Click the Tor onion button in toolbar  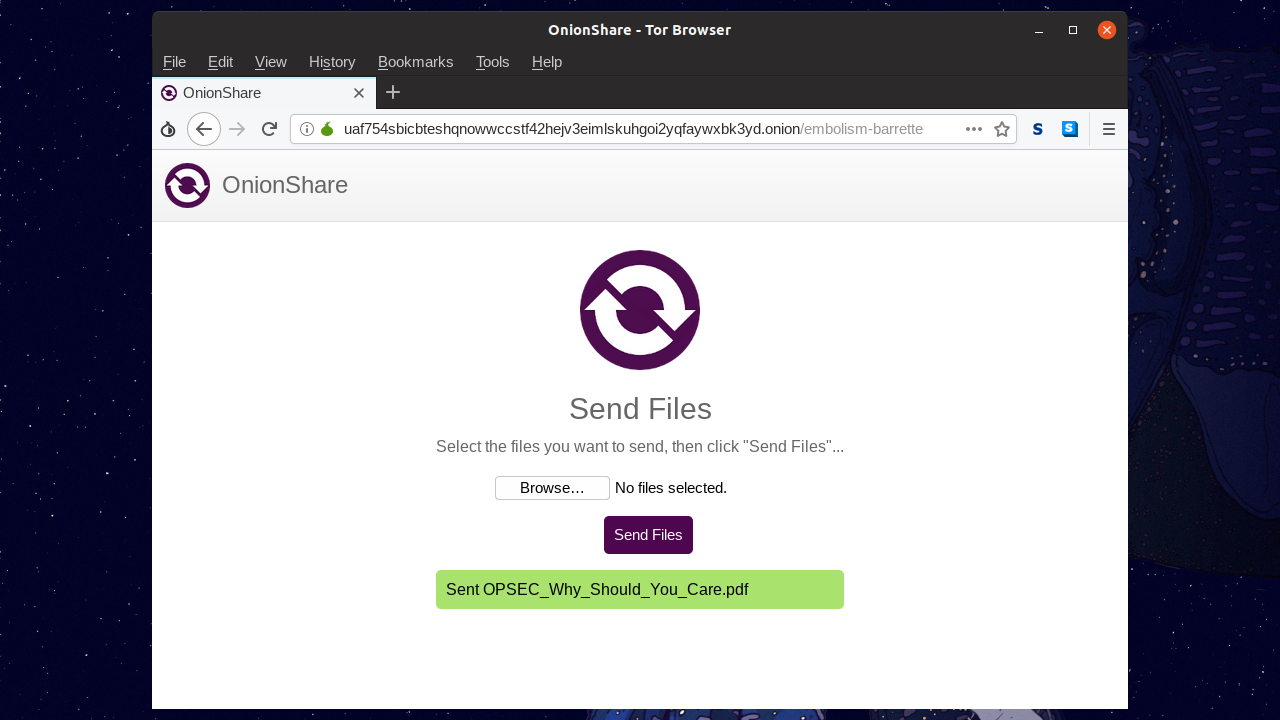click(168, 129)
